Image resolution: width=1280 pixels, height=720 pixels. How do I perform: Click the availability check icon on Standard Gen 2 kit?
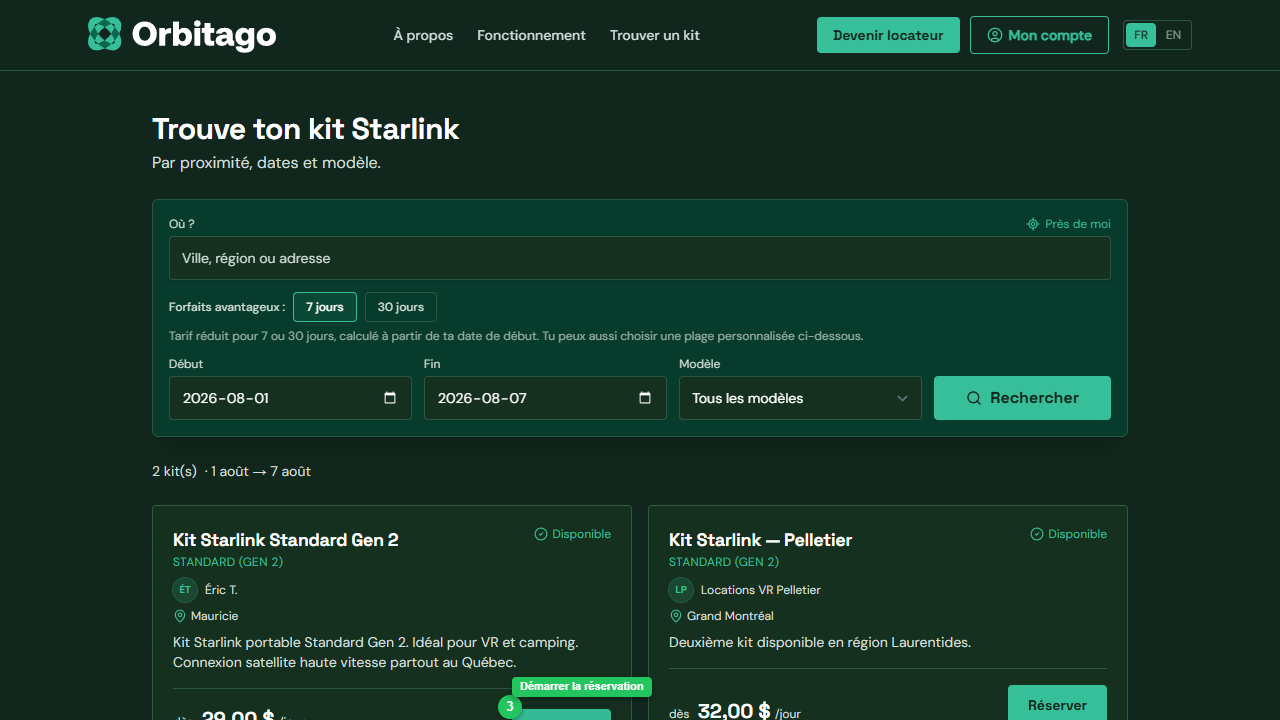[541, 534]
